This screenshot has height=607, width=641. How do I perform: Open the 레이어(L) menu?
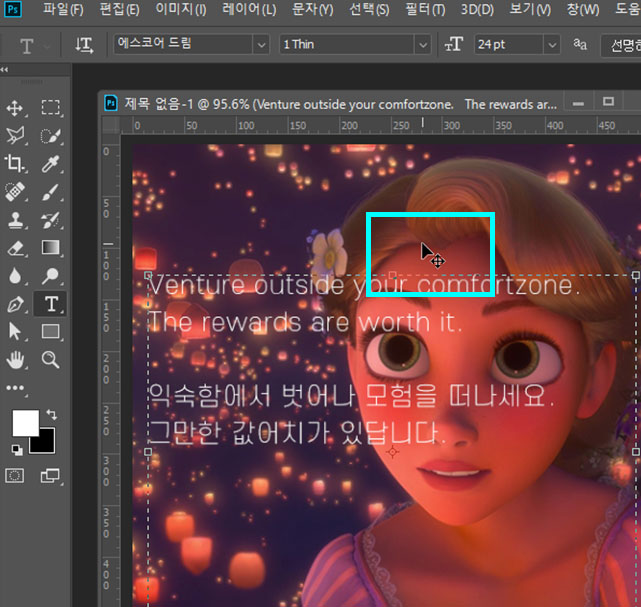[249, 9]
